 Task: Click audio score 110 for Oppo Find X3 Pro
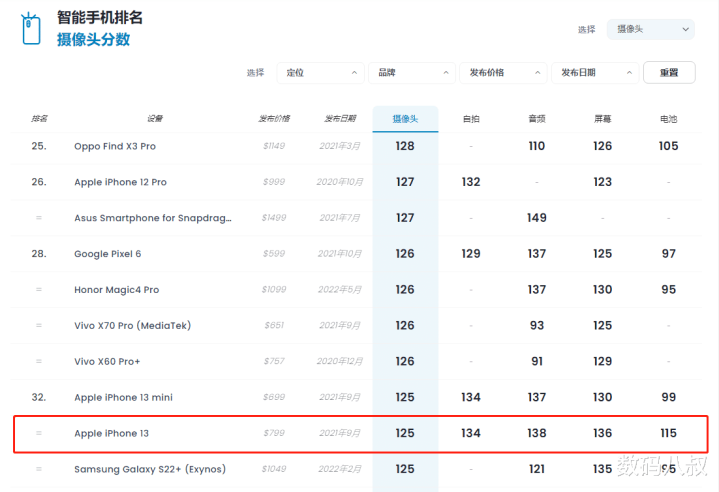click(x=537, y=146)
